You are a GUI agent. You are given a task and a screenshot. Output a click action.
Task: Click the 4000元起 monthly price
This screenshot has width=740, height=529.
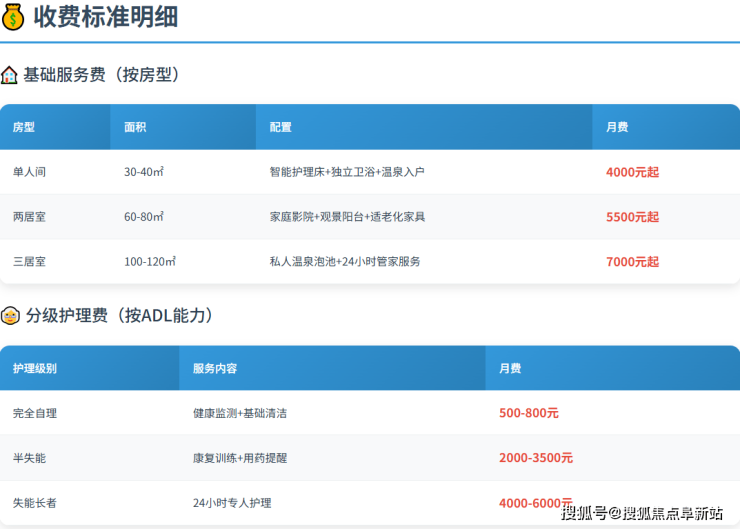pyautogui.click(x=632, y=172)
